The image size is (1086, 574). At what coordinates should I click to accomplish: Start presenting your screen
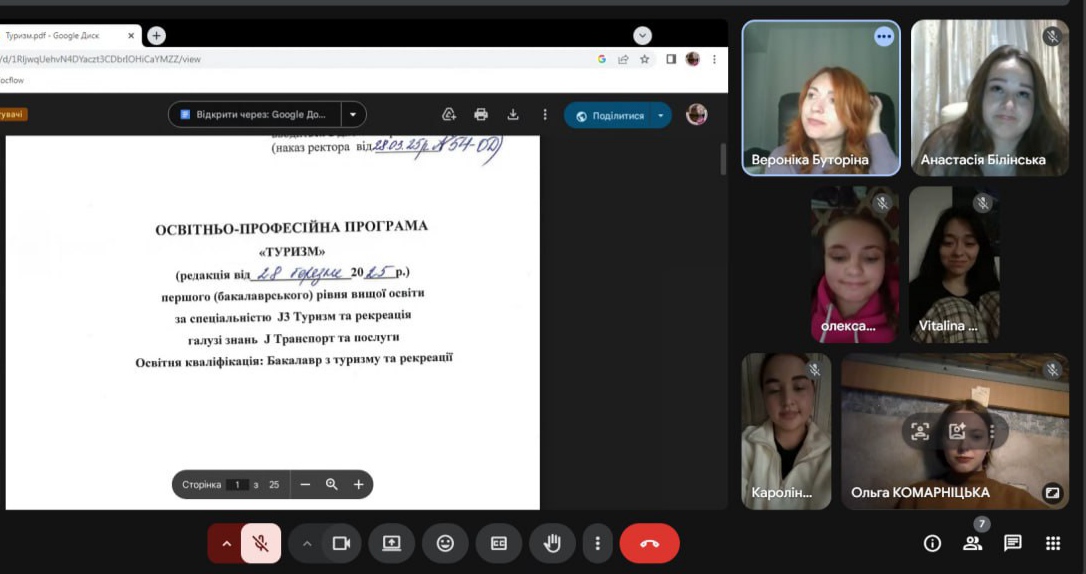(391, 543)
